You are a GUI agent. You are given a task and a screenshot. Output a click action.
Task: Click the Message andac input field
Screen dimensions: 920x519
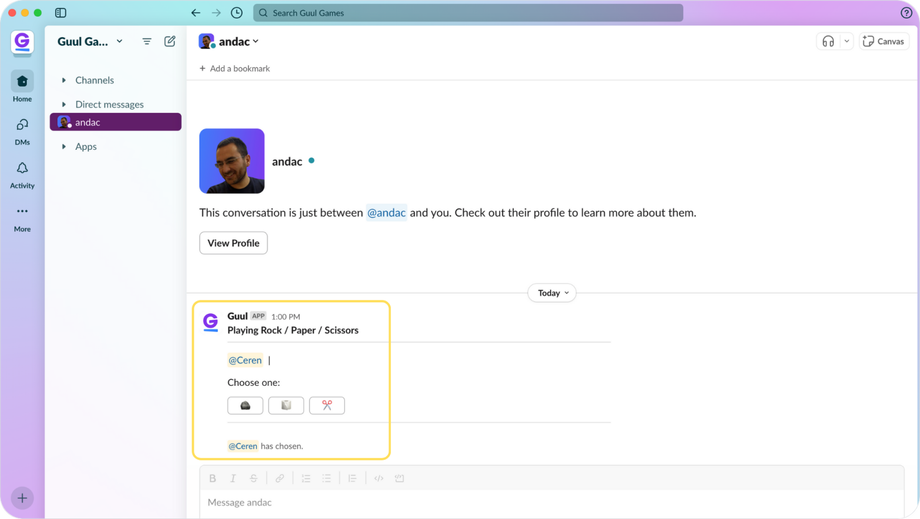coord(552,503)
